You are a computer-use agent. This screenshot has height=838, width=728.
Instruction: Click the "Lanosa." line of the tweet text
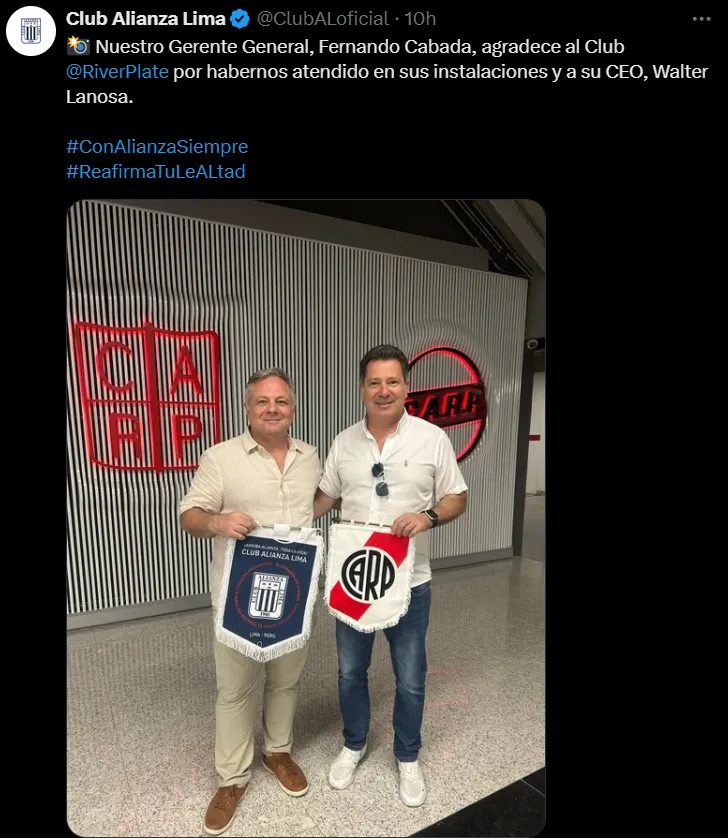point(99,97)
